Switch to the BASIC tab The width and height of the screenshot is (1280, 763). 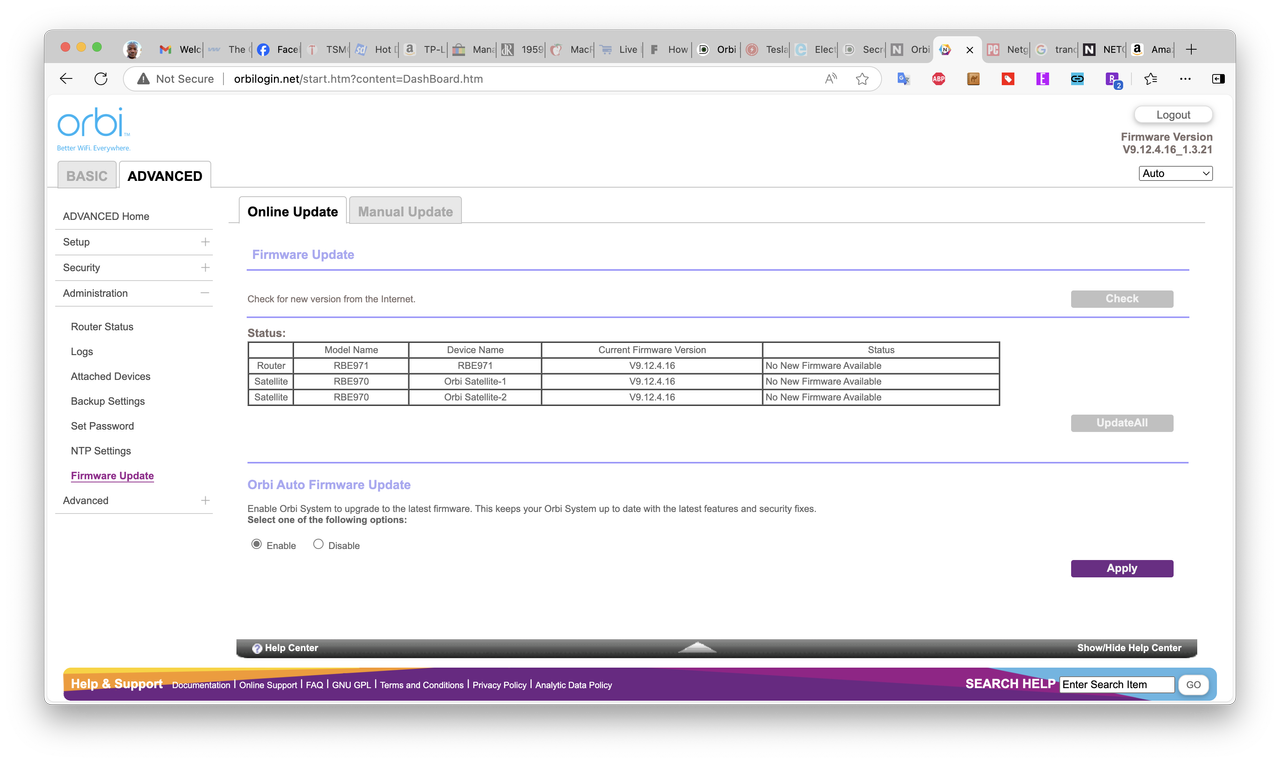point(87,175)
